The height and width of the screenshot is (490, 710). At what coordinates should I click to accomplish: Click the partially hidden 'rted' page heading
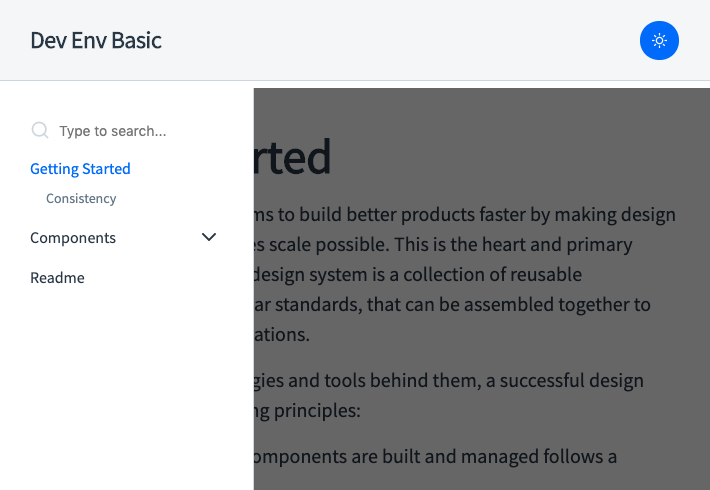coord(293,157)
